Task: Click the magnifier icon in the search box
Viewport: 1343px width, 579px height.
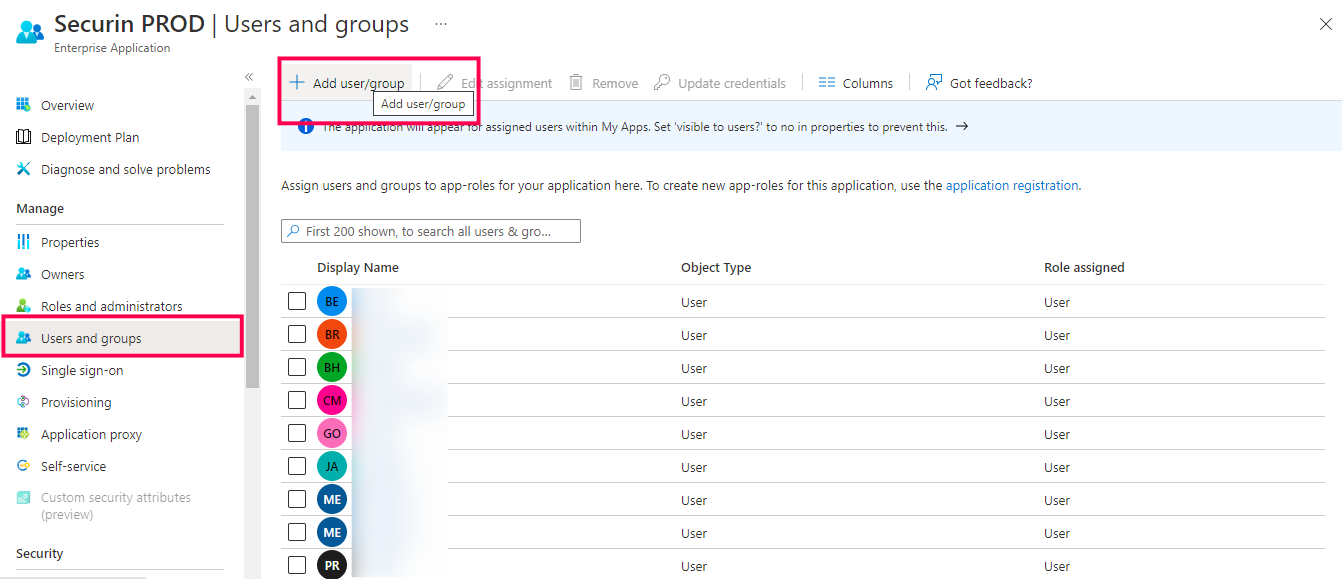Action: click(x=293, y=231)
